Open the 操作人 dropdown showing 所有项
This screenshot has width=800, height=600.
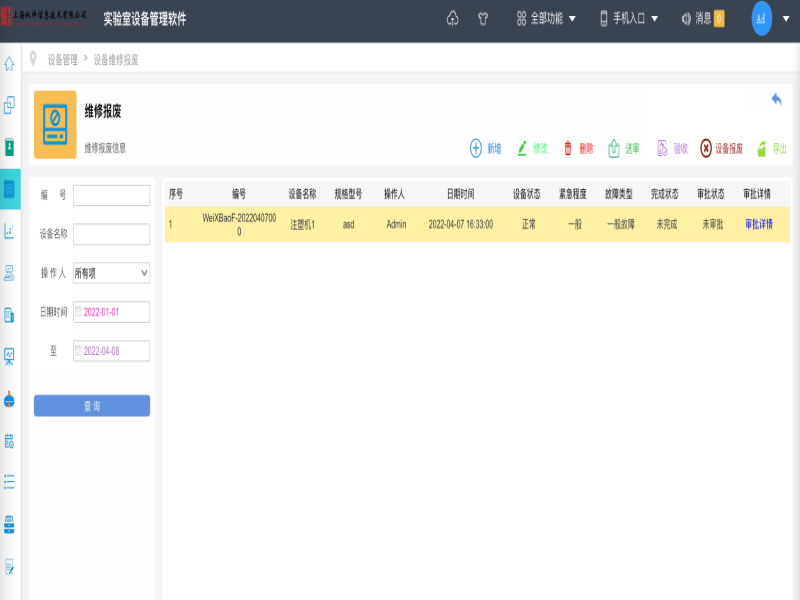[x=111, y=273]
